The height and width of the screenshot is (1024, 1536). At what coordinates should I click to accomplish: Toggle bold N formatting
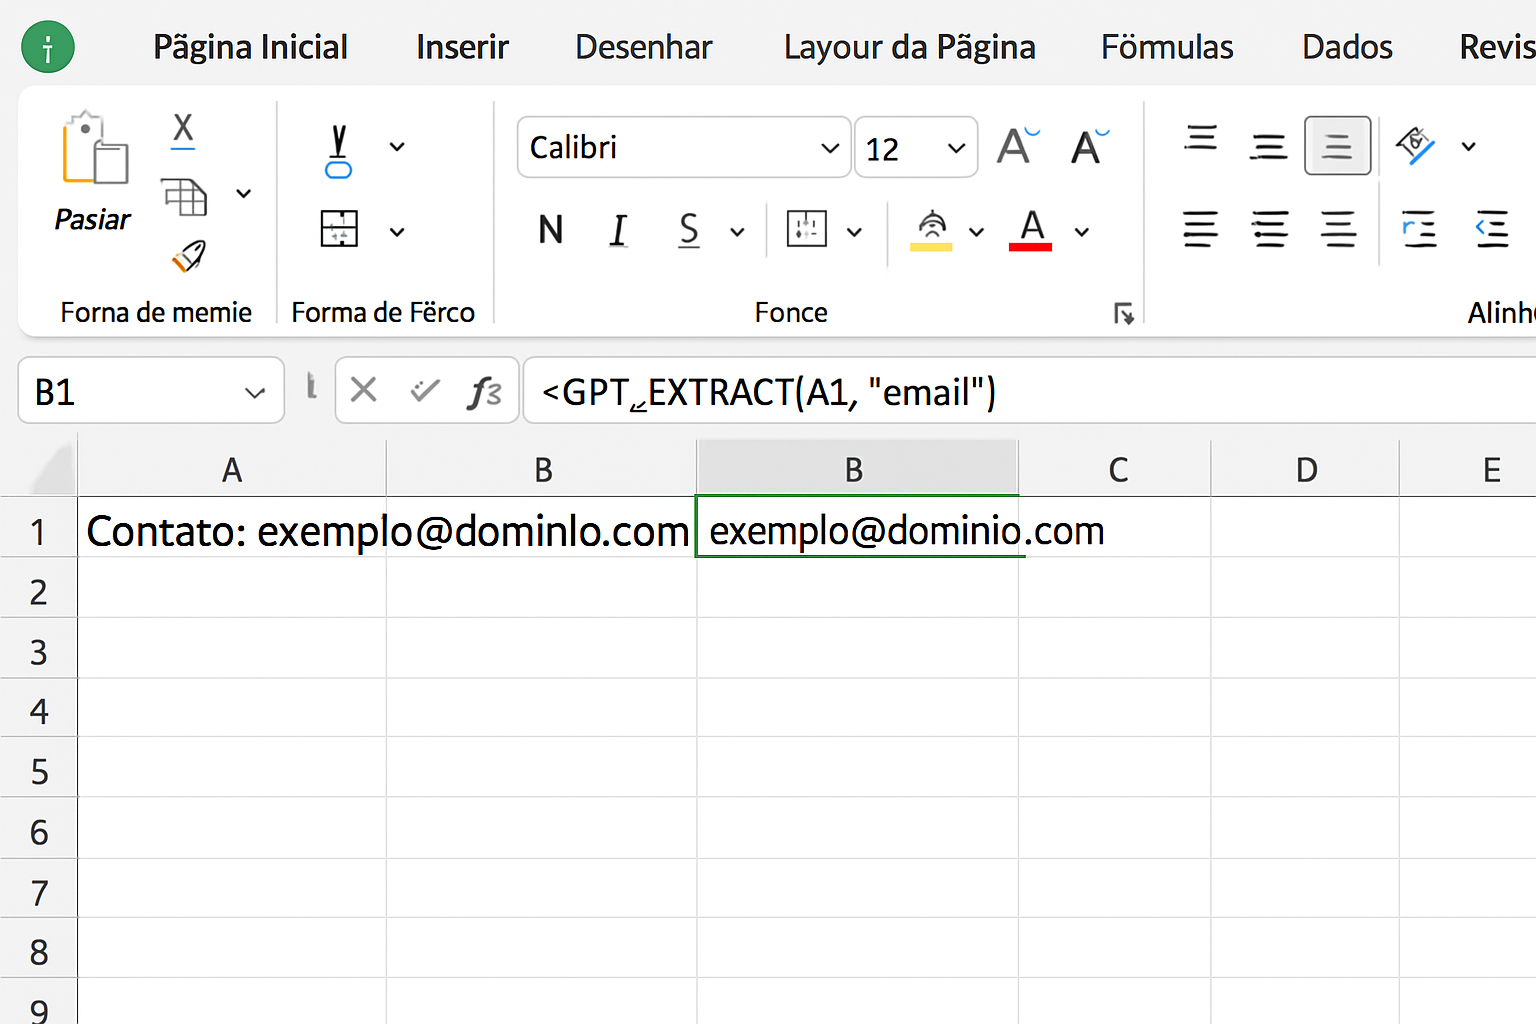pyautogui.click(x=550, y=230)
